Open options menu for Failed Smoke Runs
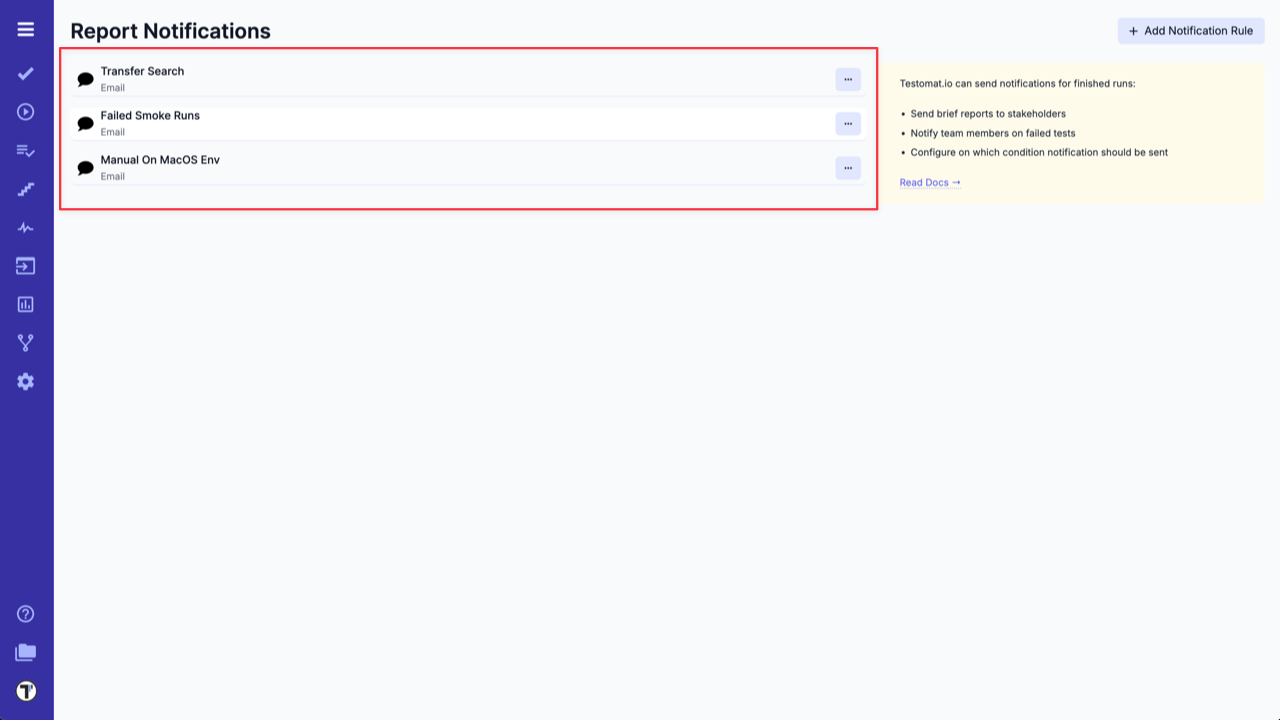Screen dimensions: 1280x720 click(x=847, y=124)
